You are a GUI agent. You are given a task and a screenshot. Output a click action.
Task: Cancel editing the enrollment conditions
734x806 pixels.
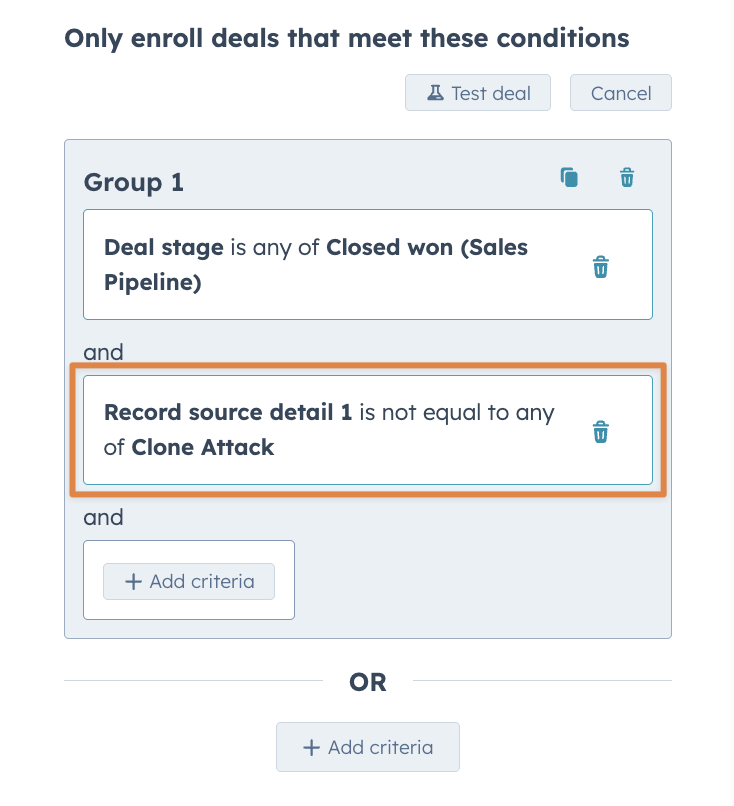[620, 92]
